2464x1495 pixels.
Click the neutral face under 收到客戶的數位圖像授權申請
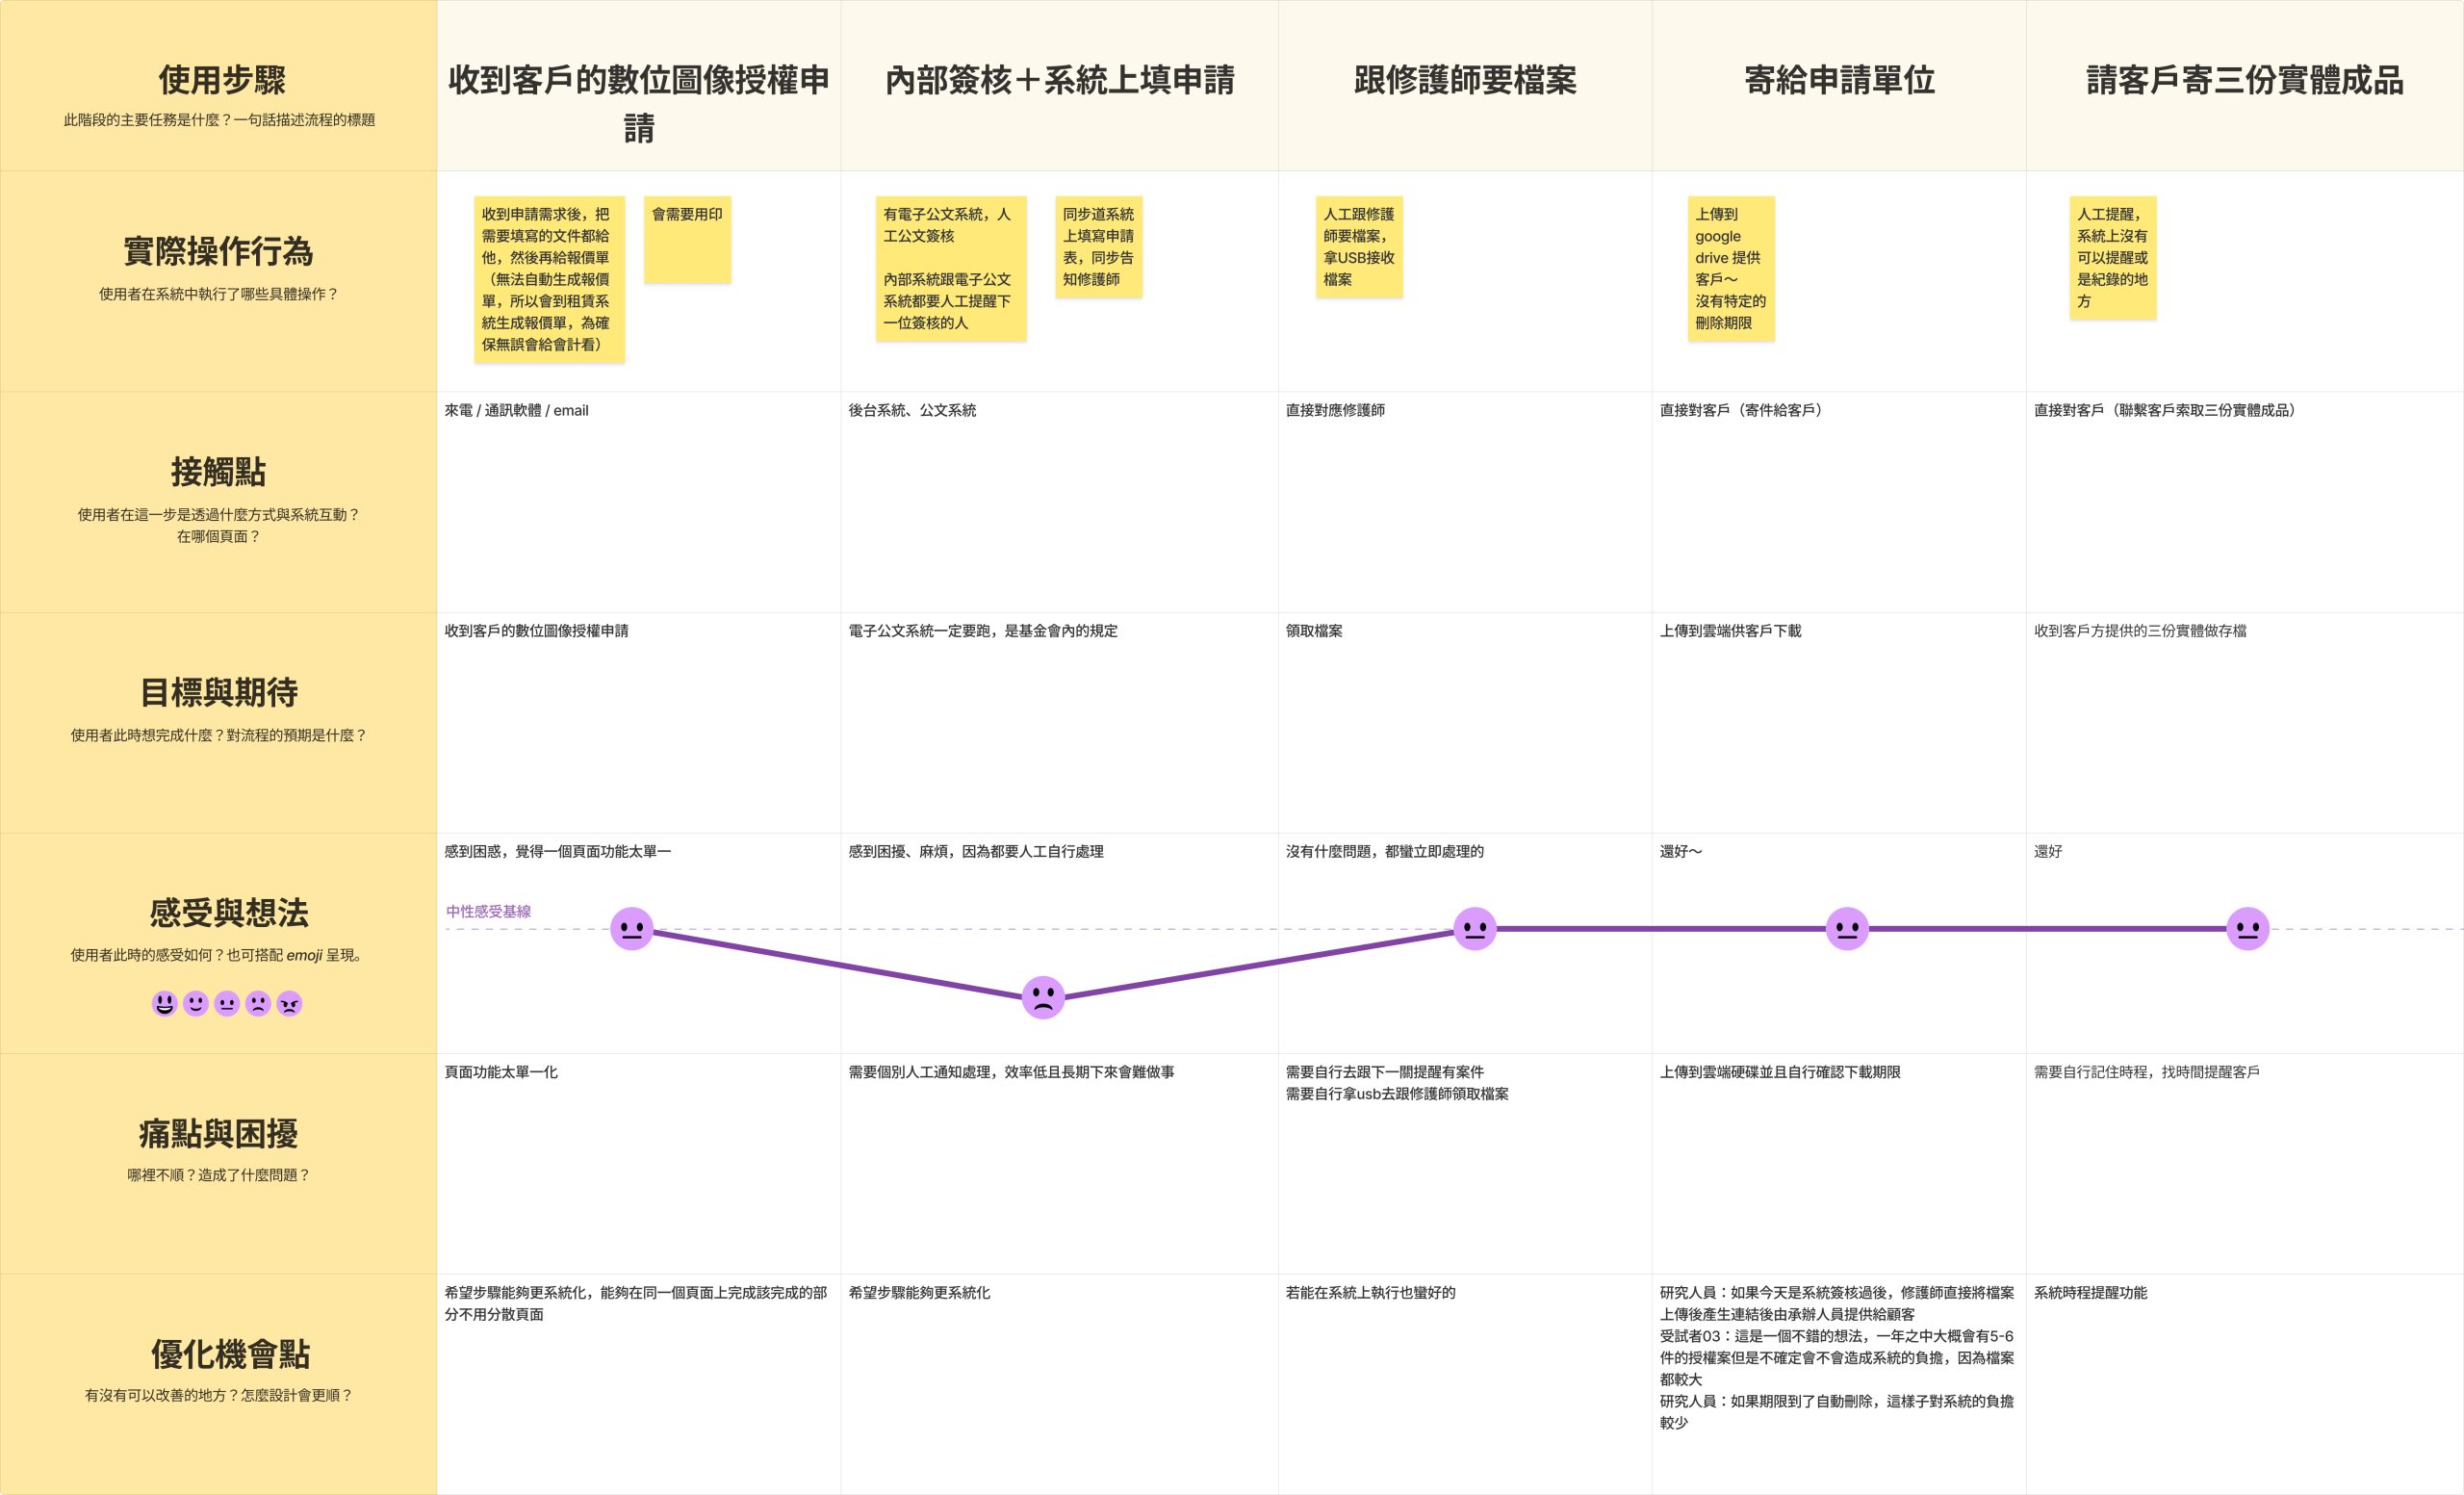(x=632, y=929)
